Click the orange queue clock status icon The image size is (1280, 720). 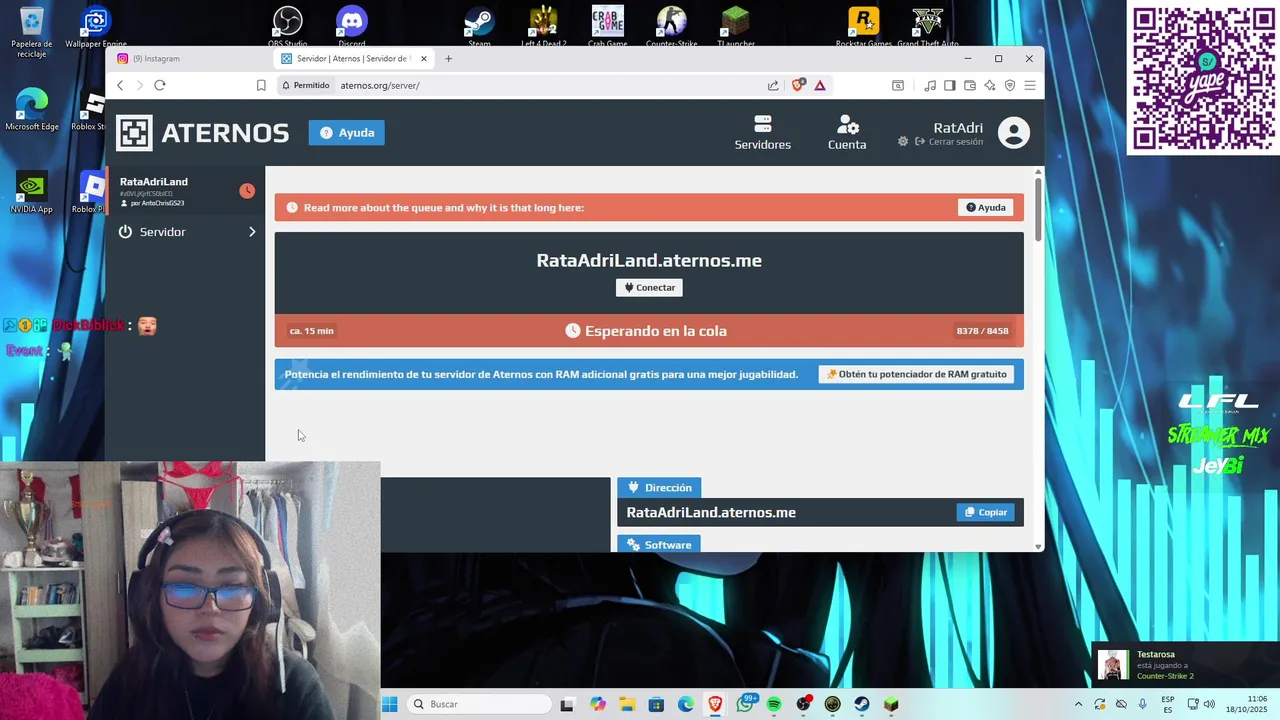247,191
